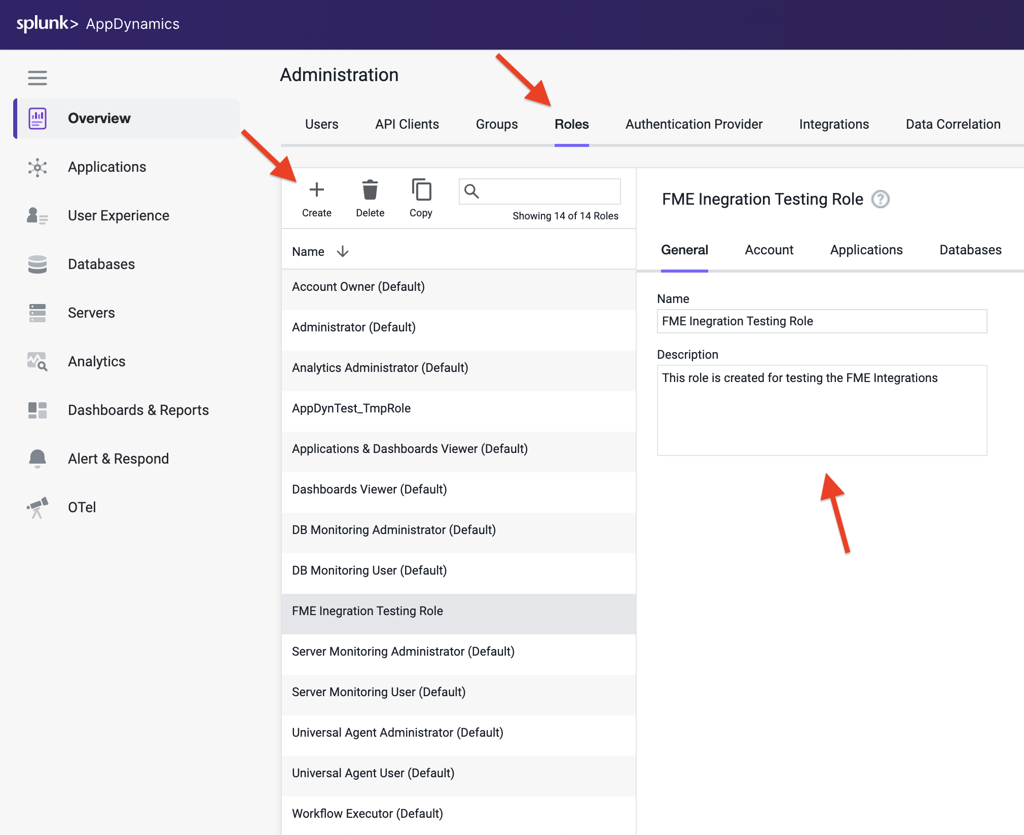Open help for FME Inegration Testing Role
The width and height of the screenshot is (1024, 835).
880,199
